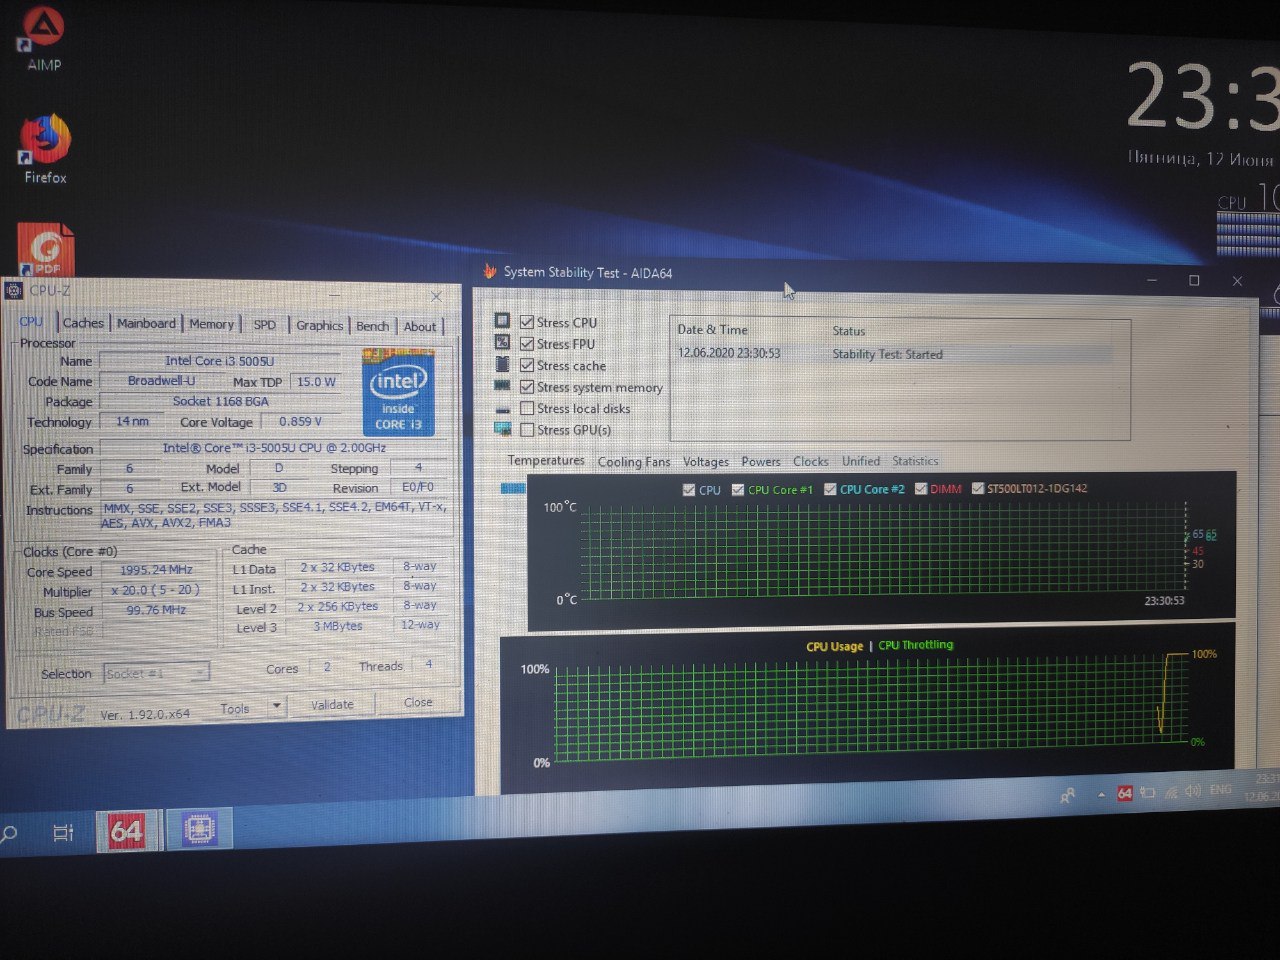Open the Mainboard tab in CPU-Z
The width and height of the screenshot is (1280, 960).
[146, 323]
